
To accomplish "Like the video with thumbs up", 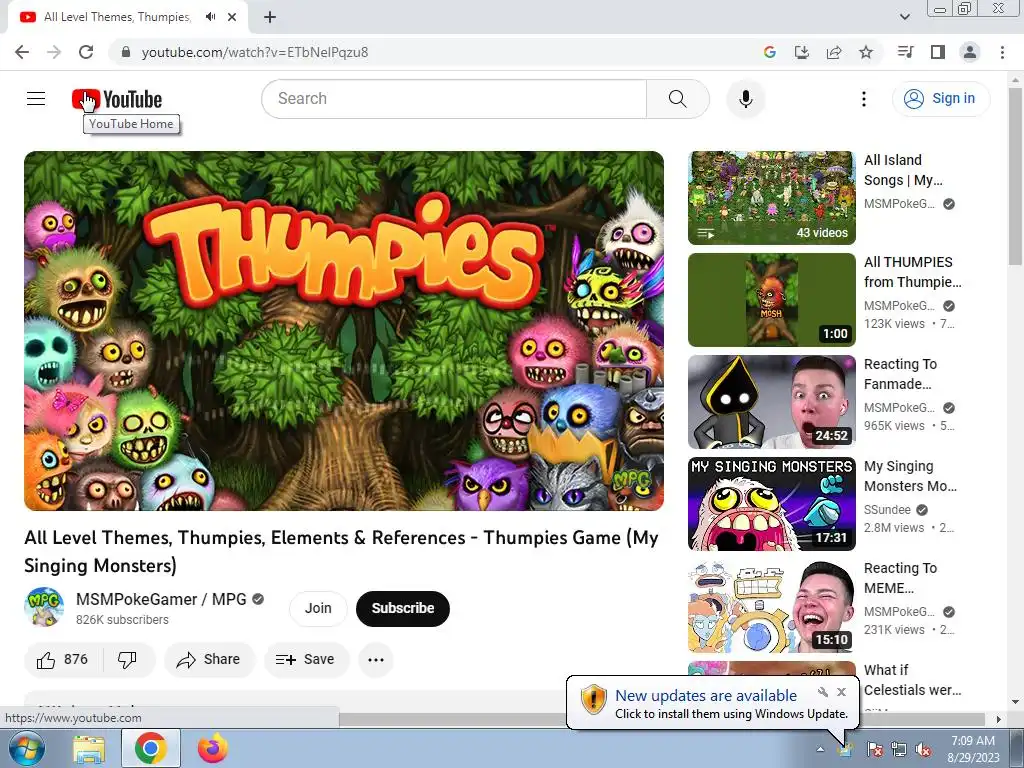I will coord(63,660).
